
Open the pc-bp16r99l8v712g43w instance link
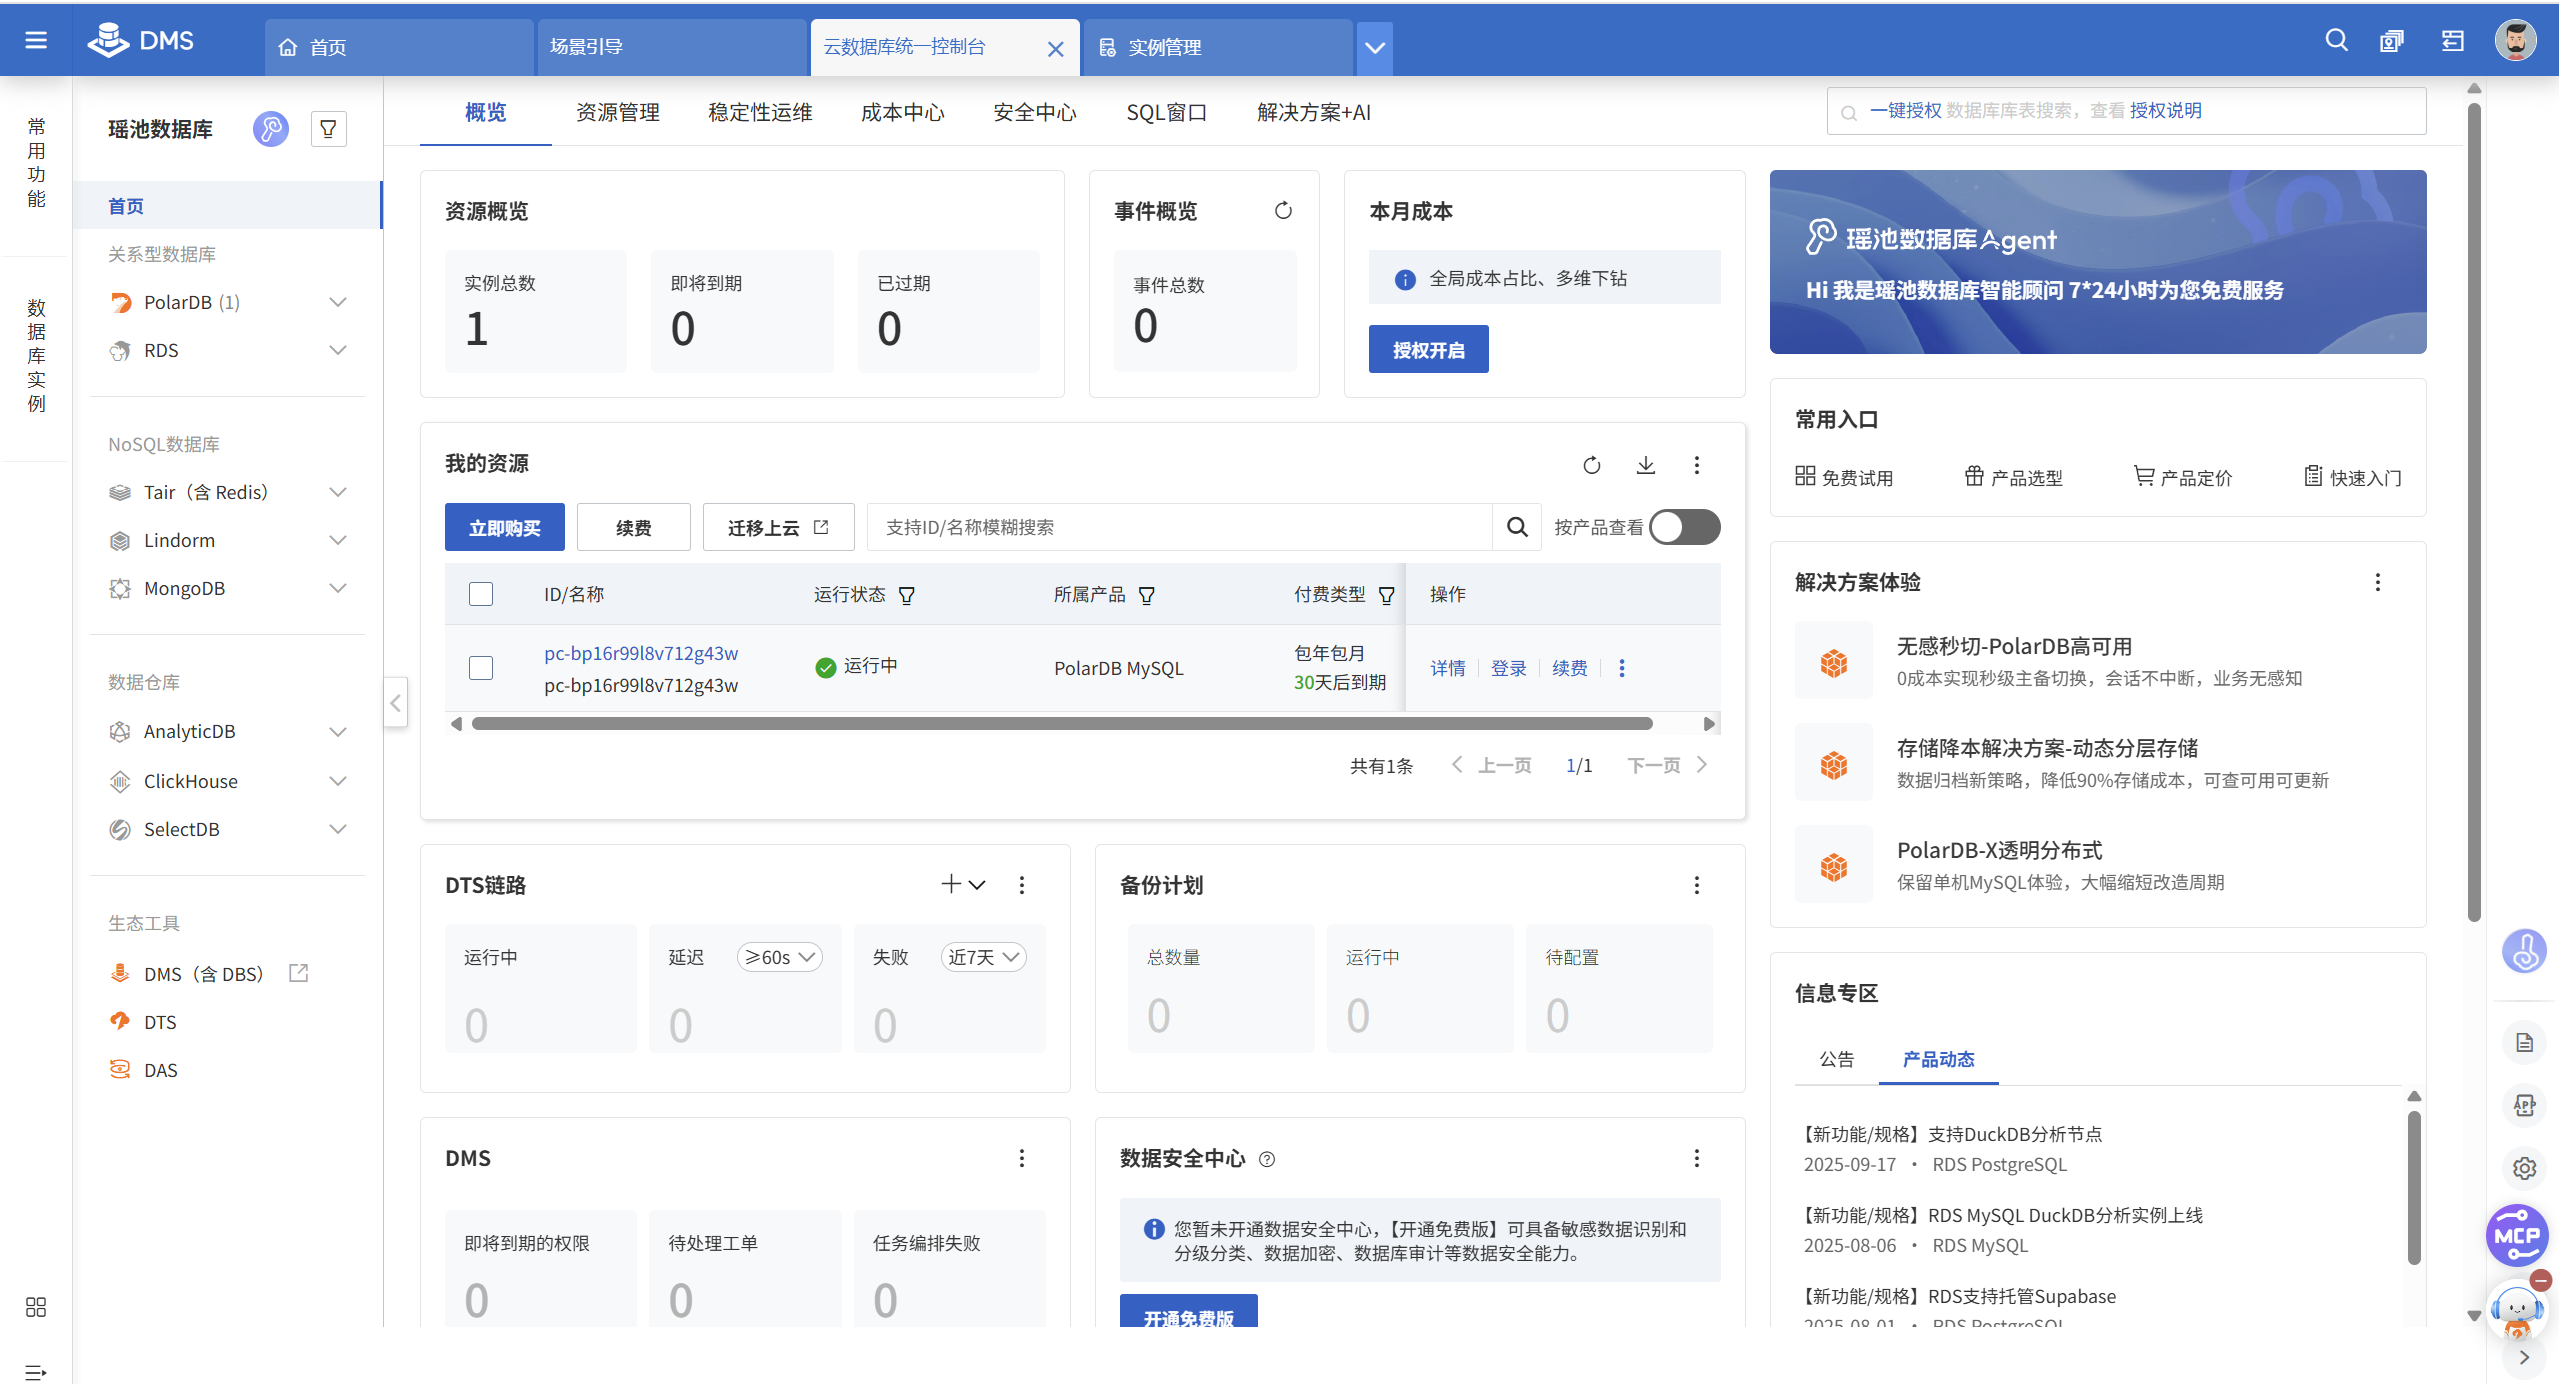[641, 653]
